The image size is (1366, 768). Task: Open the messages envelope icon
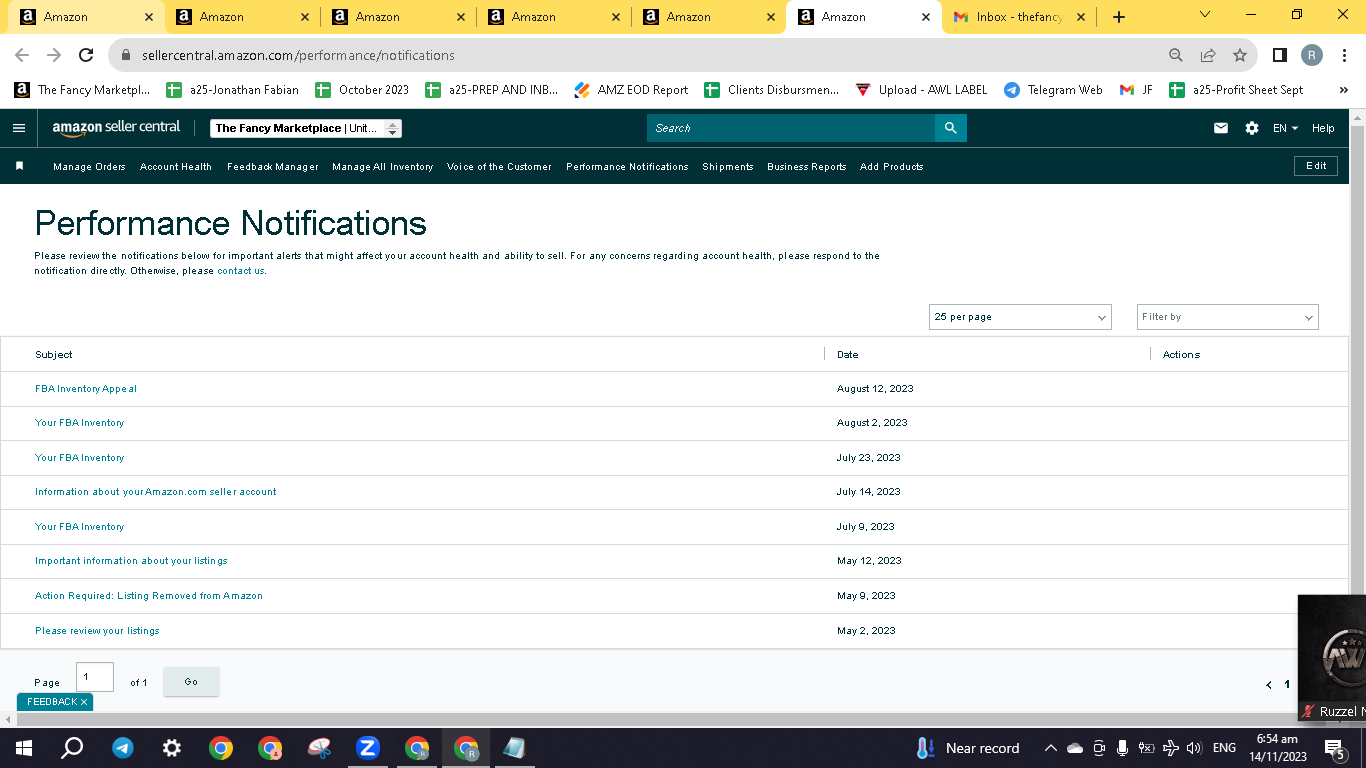1221,128
